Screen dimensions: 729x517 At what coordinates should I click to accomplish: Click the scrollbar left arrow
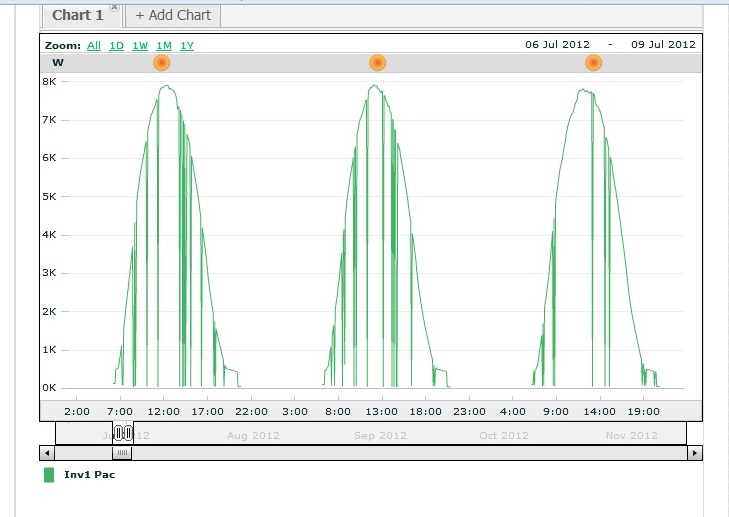click(x=47, y=453)
